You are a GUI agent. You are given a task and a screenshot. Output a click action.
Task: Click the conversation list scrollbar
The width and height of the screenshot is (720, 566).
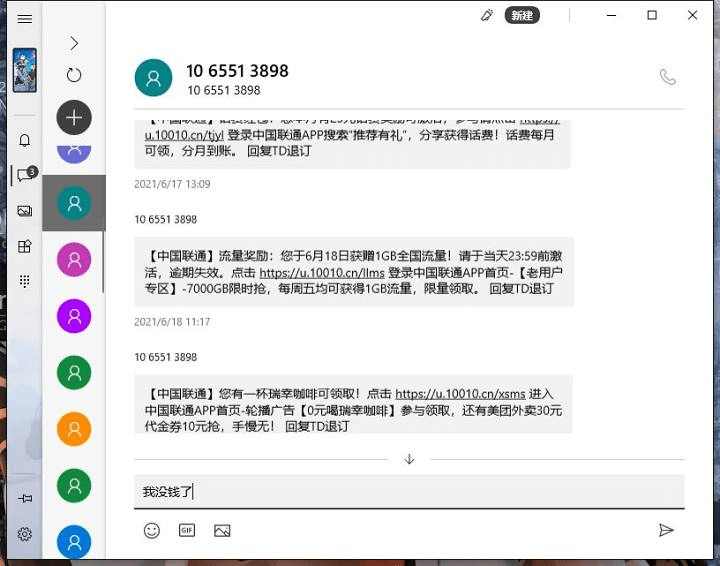point(103,262)
